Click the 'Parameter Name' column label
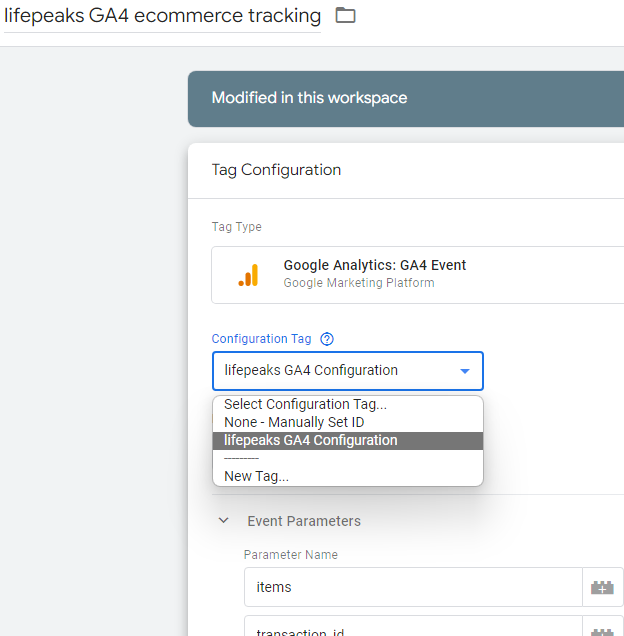The width and height of the screenshot is (624, 636). [x=291, y=555]
